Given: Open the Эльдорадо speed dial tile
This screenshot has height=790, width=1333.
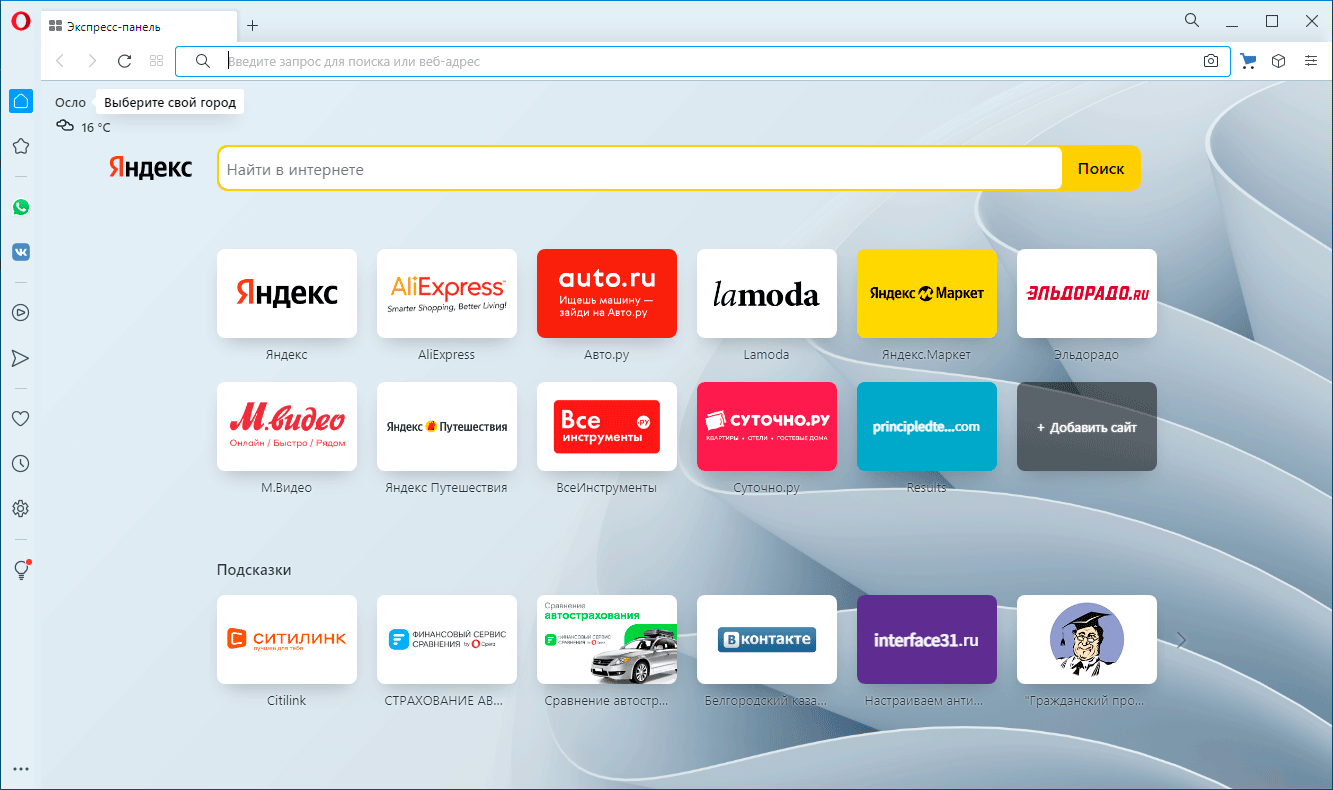Looking at the screenshot, I should pos(1087,293).
